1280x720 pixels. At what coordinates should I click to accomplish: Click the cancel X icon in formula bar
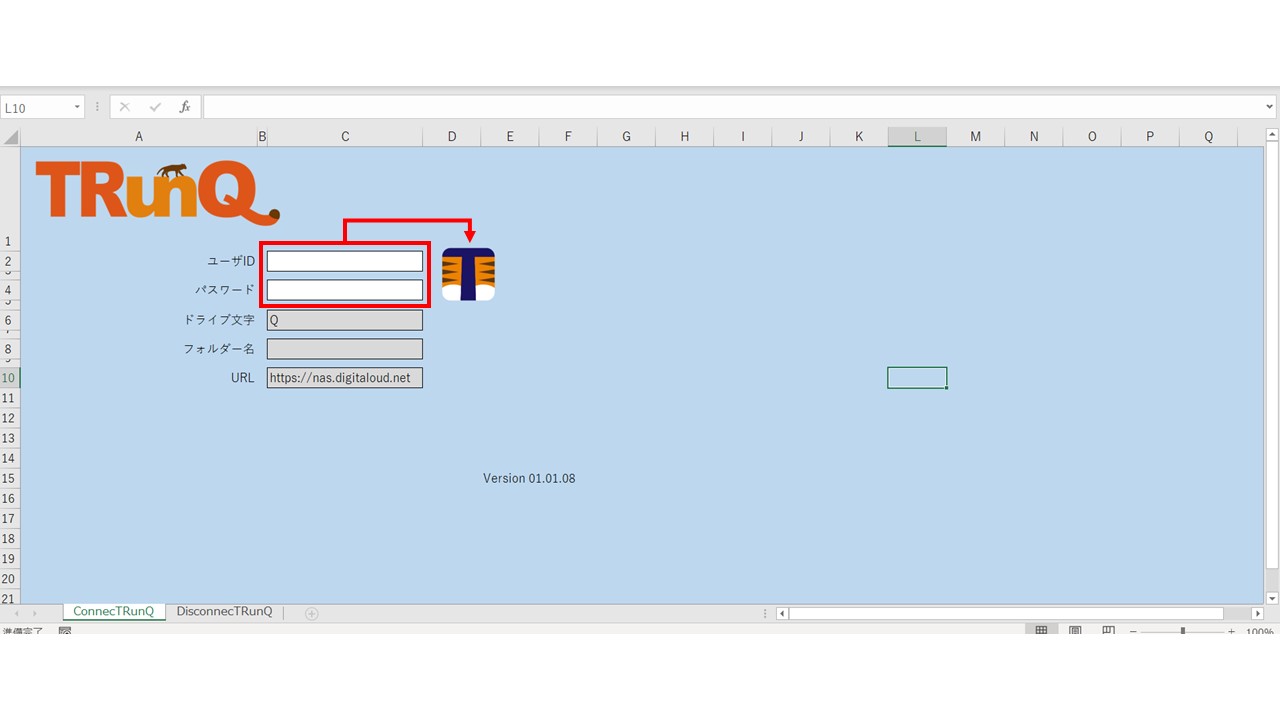point(125,107)
